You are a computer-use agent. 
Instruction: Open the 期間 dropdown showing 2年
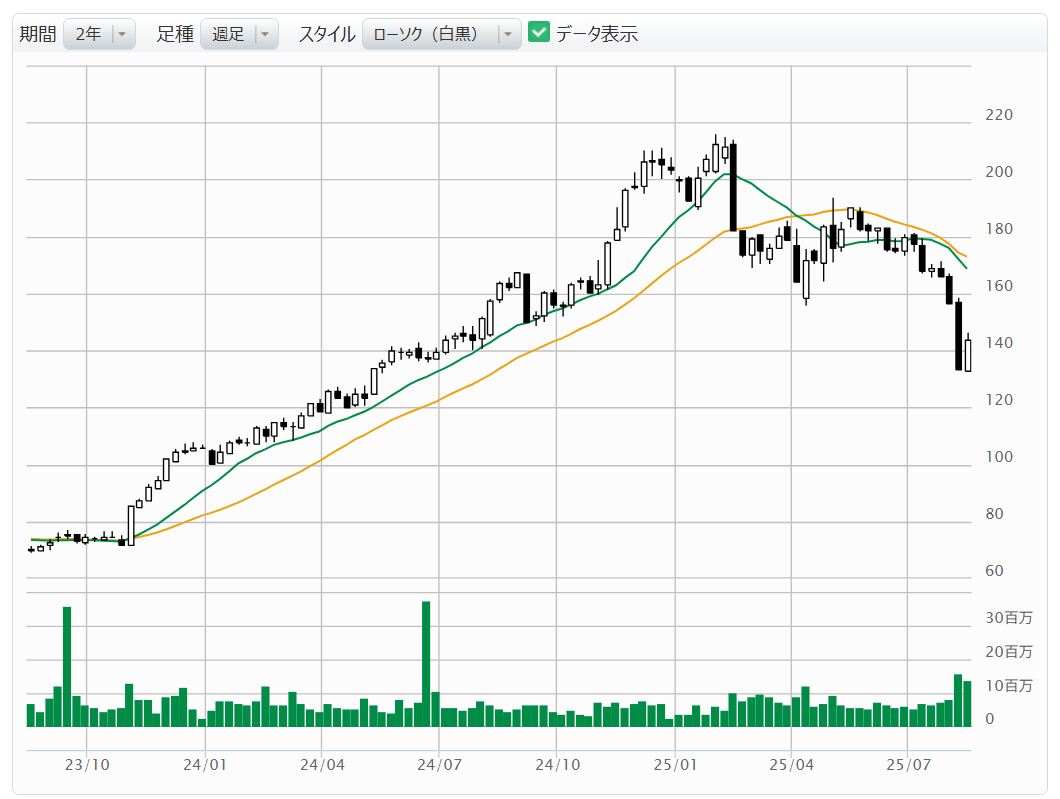pos(89,34)
